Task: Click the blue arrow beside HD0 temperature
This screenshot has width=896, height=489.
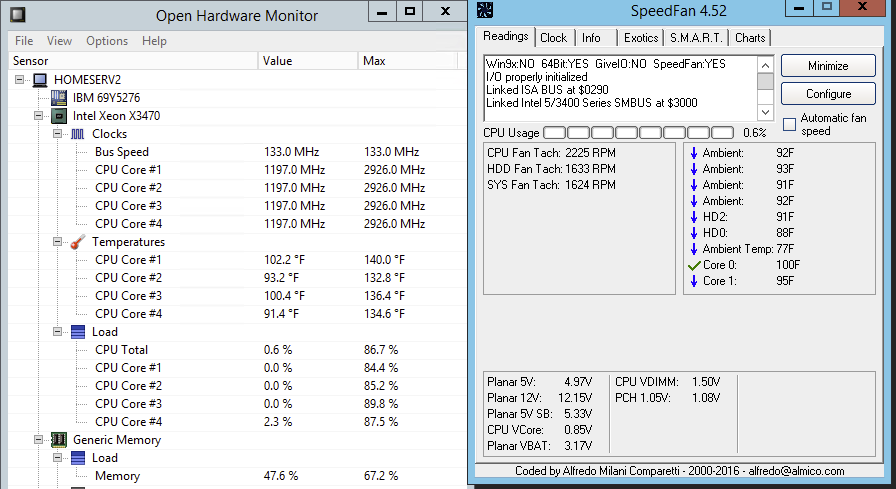Action: click(694, 233)
